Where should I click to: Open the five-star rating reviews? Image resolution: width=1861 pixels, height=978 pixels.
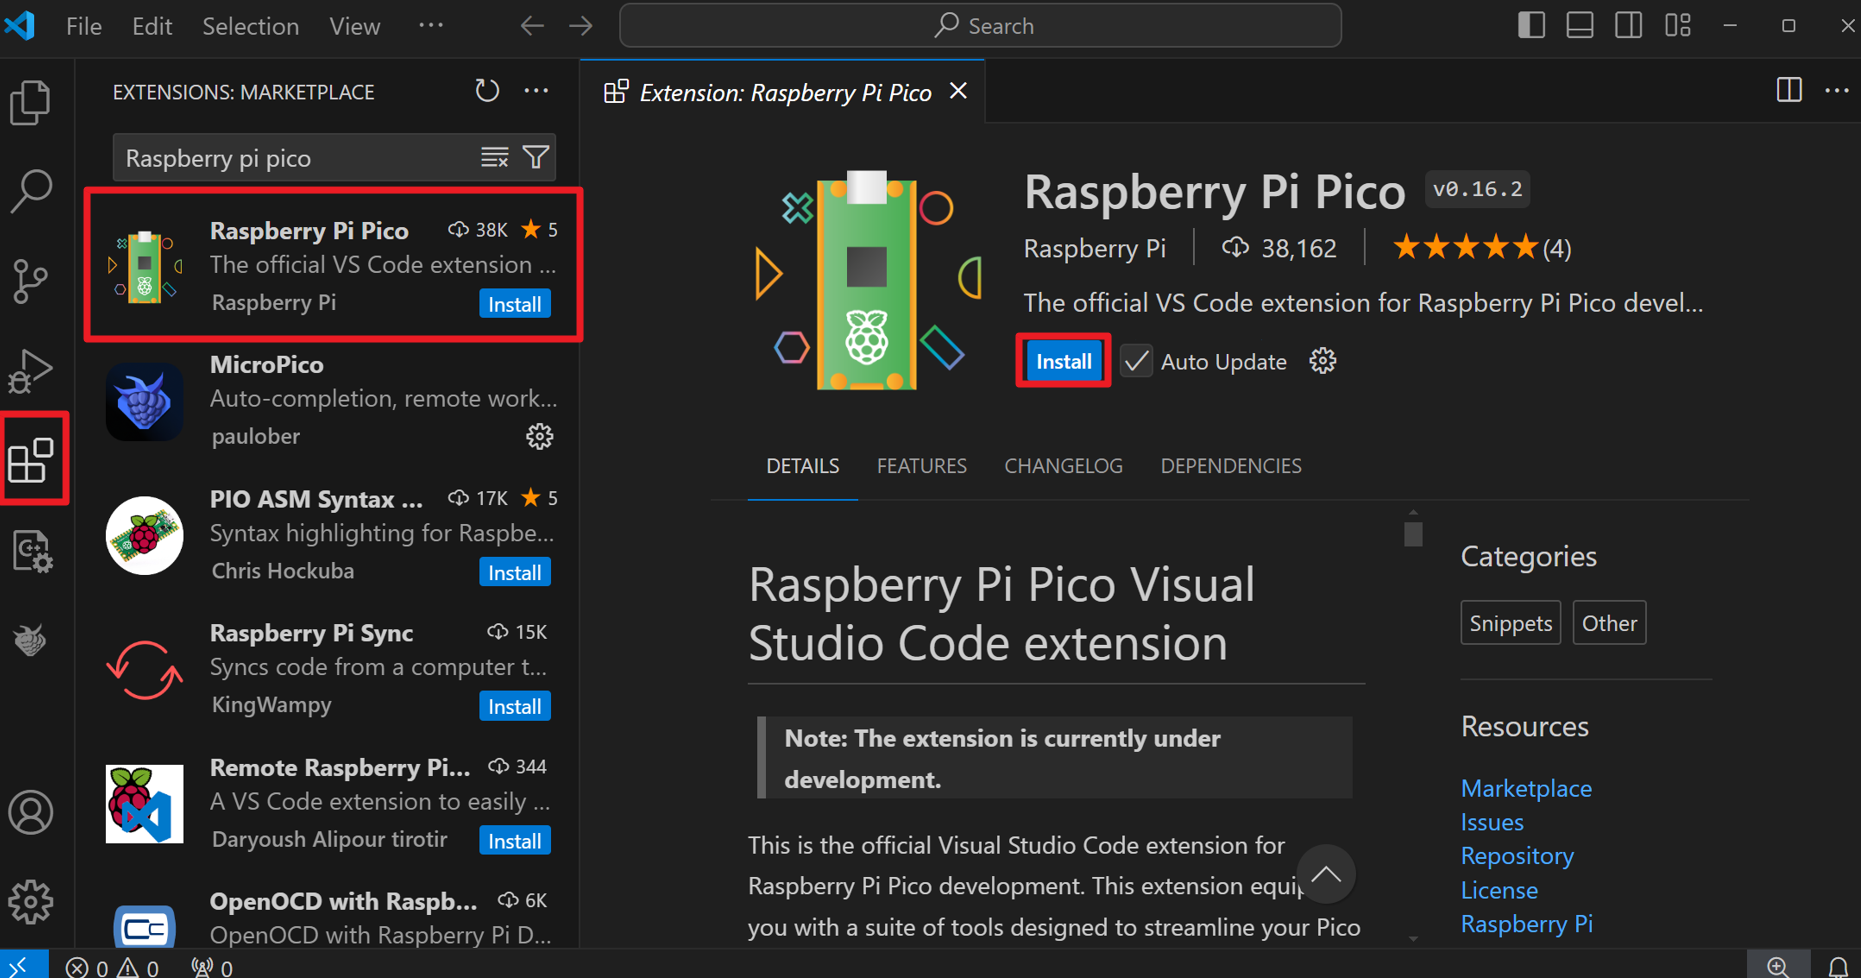(x=1481, y=248)
